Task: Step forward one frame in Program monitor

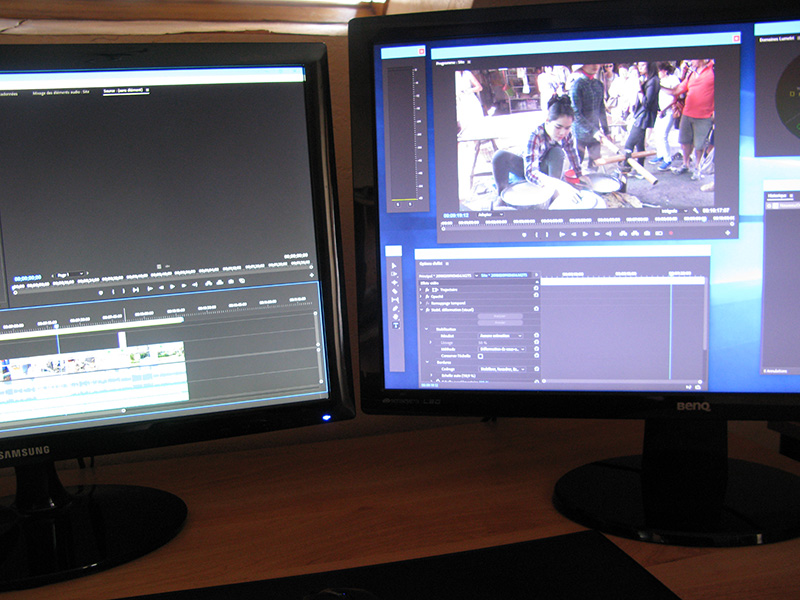Action: pyautogui.click(x=597, y=234)
